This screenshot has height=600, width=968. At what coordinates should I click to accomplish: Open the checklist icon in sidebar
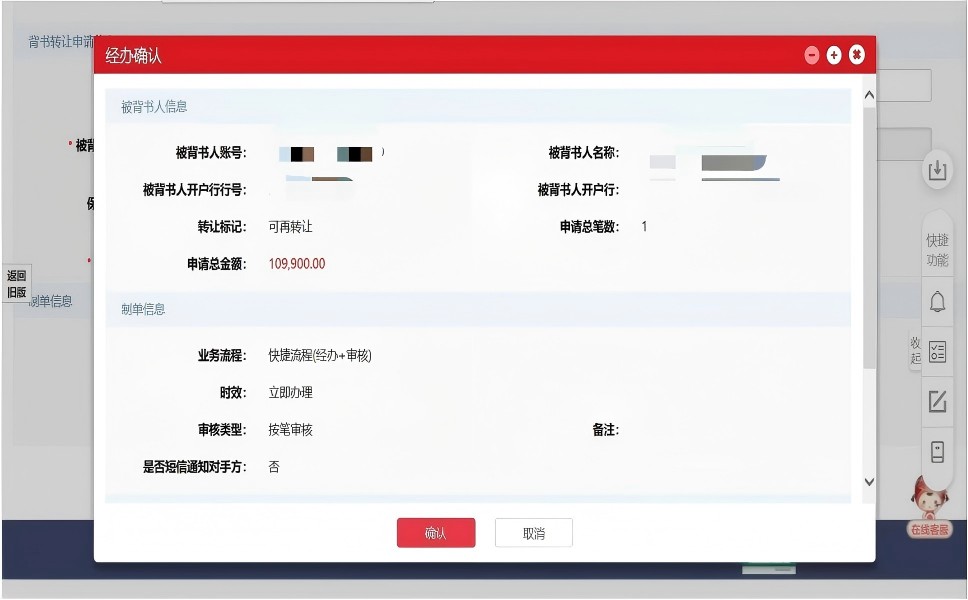click(937, 351)
